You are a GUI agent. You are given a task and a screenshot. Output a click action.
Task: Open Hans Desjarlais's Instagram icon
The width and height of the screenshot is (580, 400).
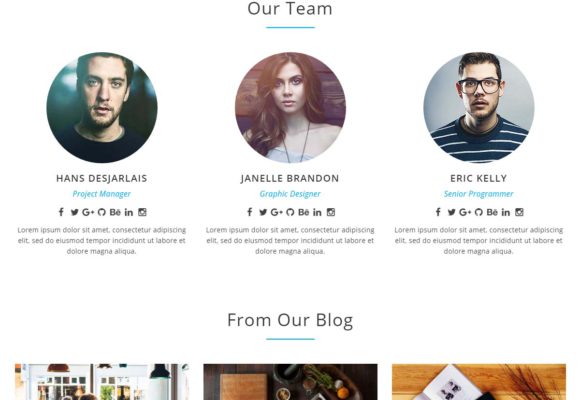[142, 212]
